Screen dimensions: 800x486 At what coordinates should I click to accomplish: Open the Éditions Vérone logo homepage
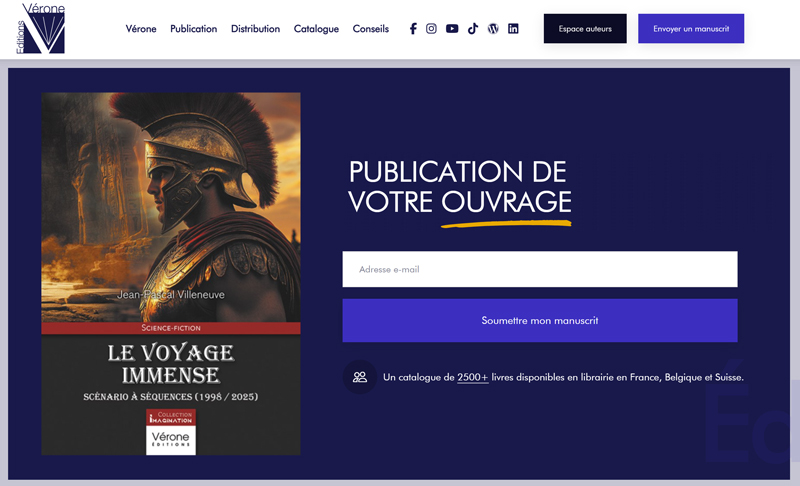click(x=41, y=28)
